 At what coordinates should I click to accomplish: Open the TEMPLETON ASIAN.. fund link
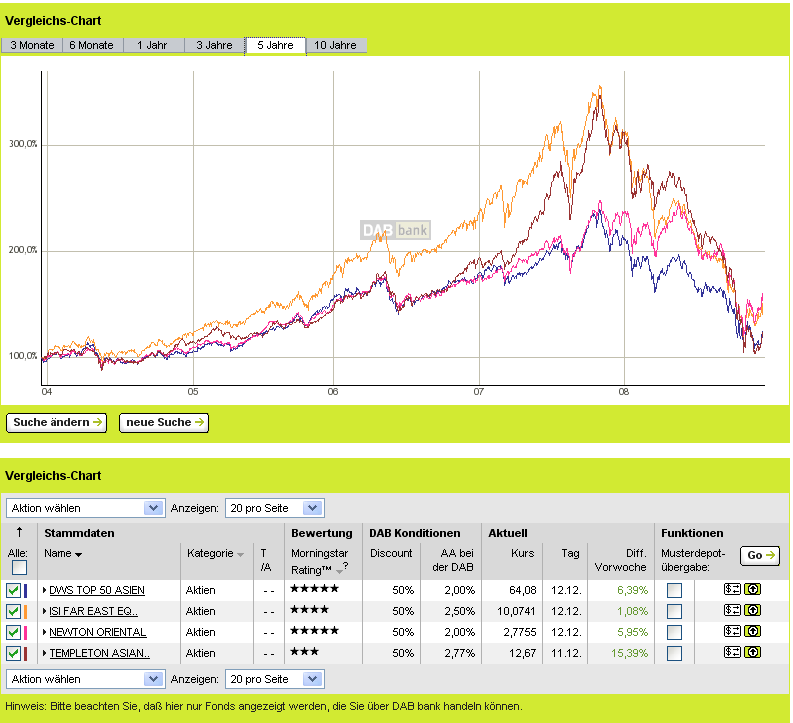click(x=100, y=653)
